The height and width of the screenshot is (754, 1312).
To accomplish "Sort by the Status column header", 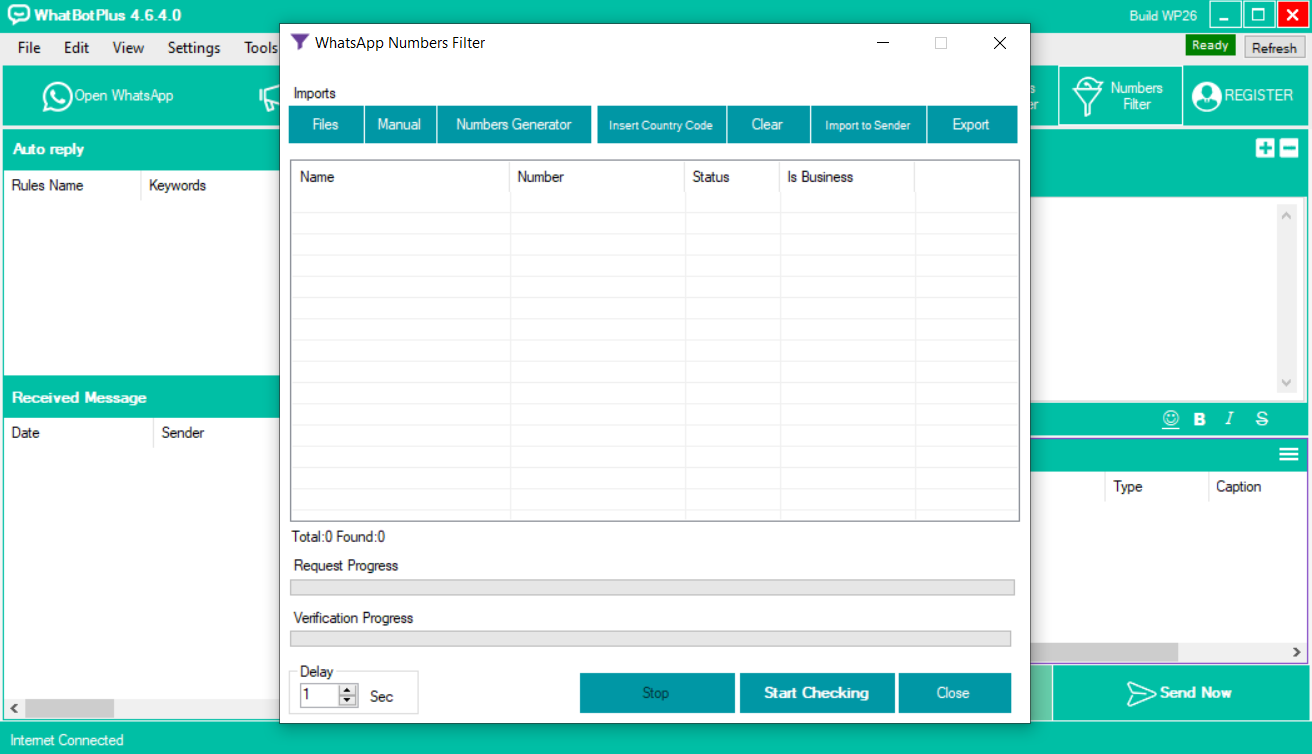I will [732, 177].
